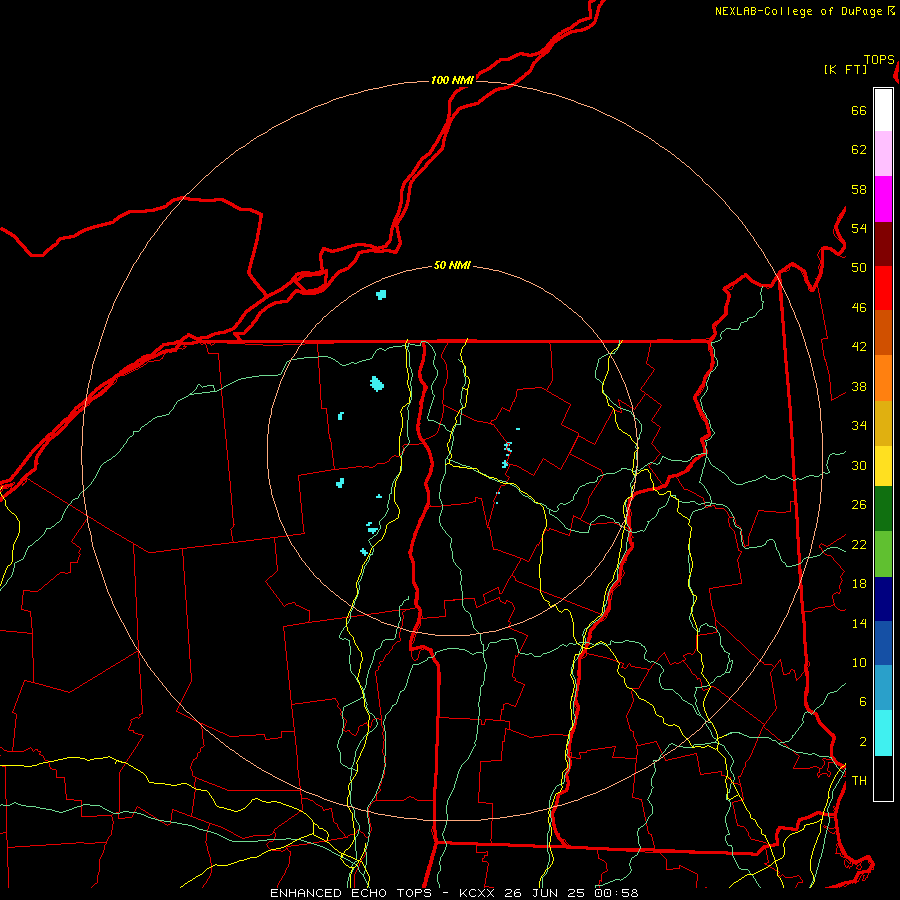Click the legend value 50
The width and height of the screenshot is (900, 900).
tap(859, 268)
